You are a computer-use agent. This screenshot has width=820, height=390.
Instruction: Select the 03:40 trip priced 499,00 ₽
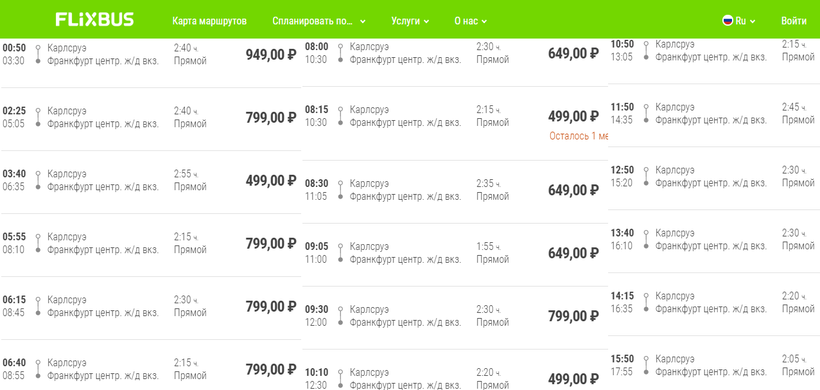(151, 181)
